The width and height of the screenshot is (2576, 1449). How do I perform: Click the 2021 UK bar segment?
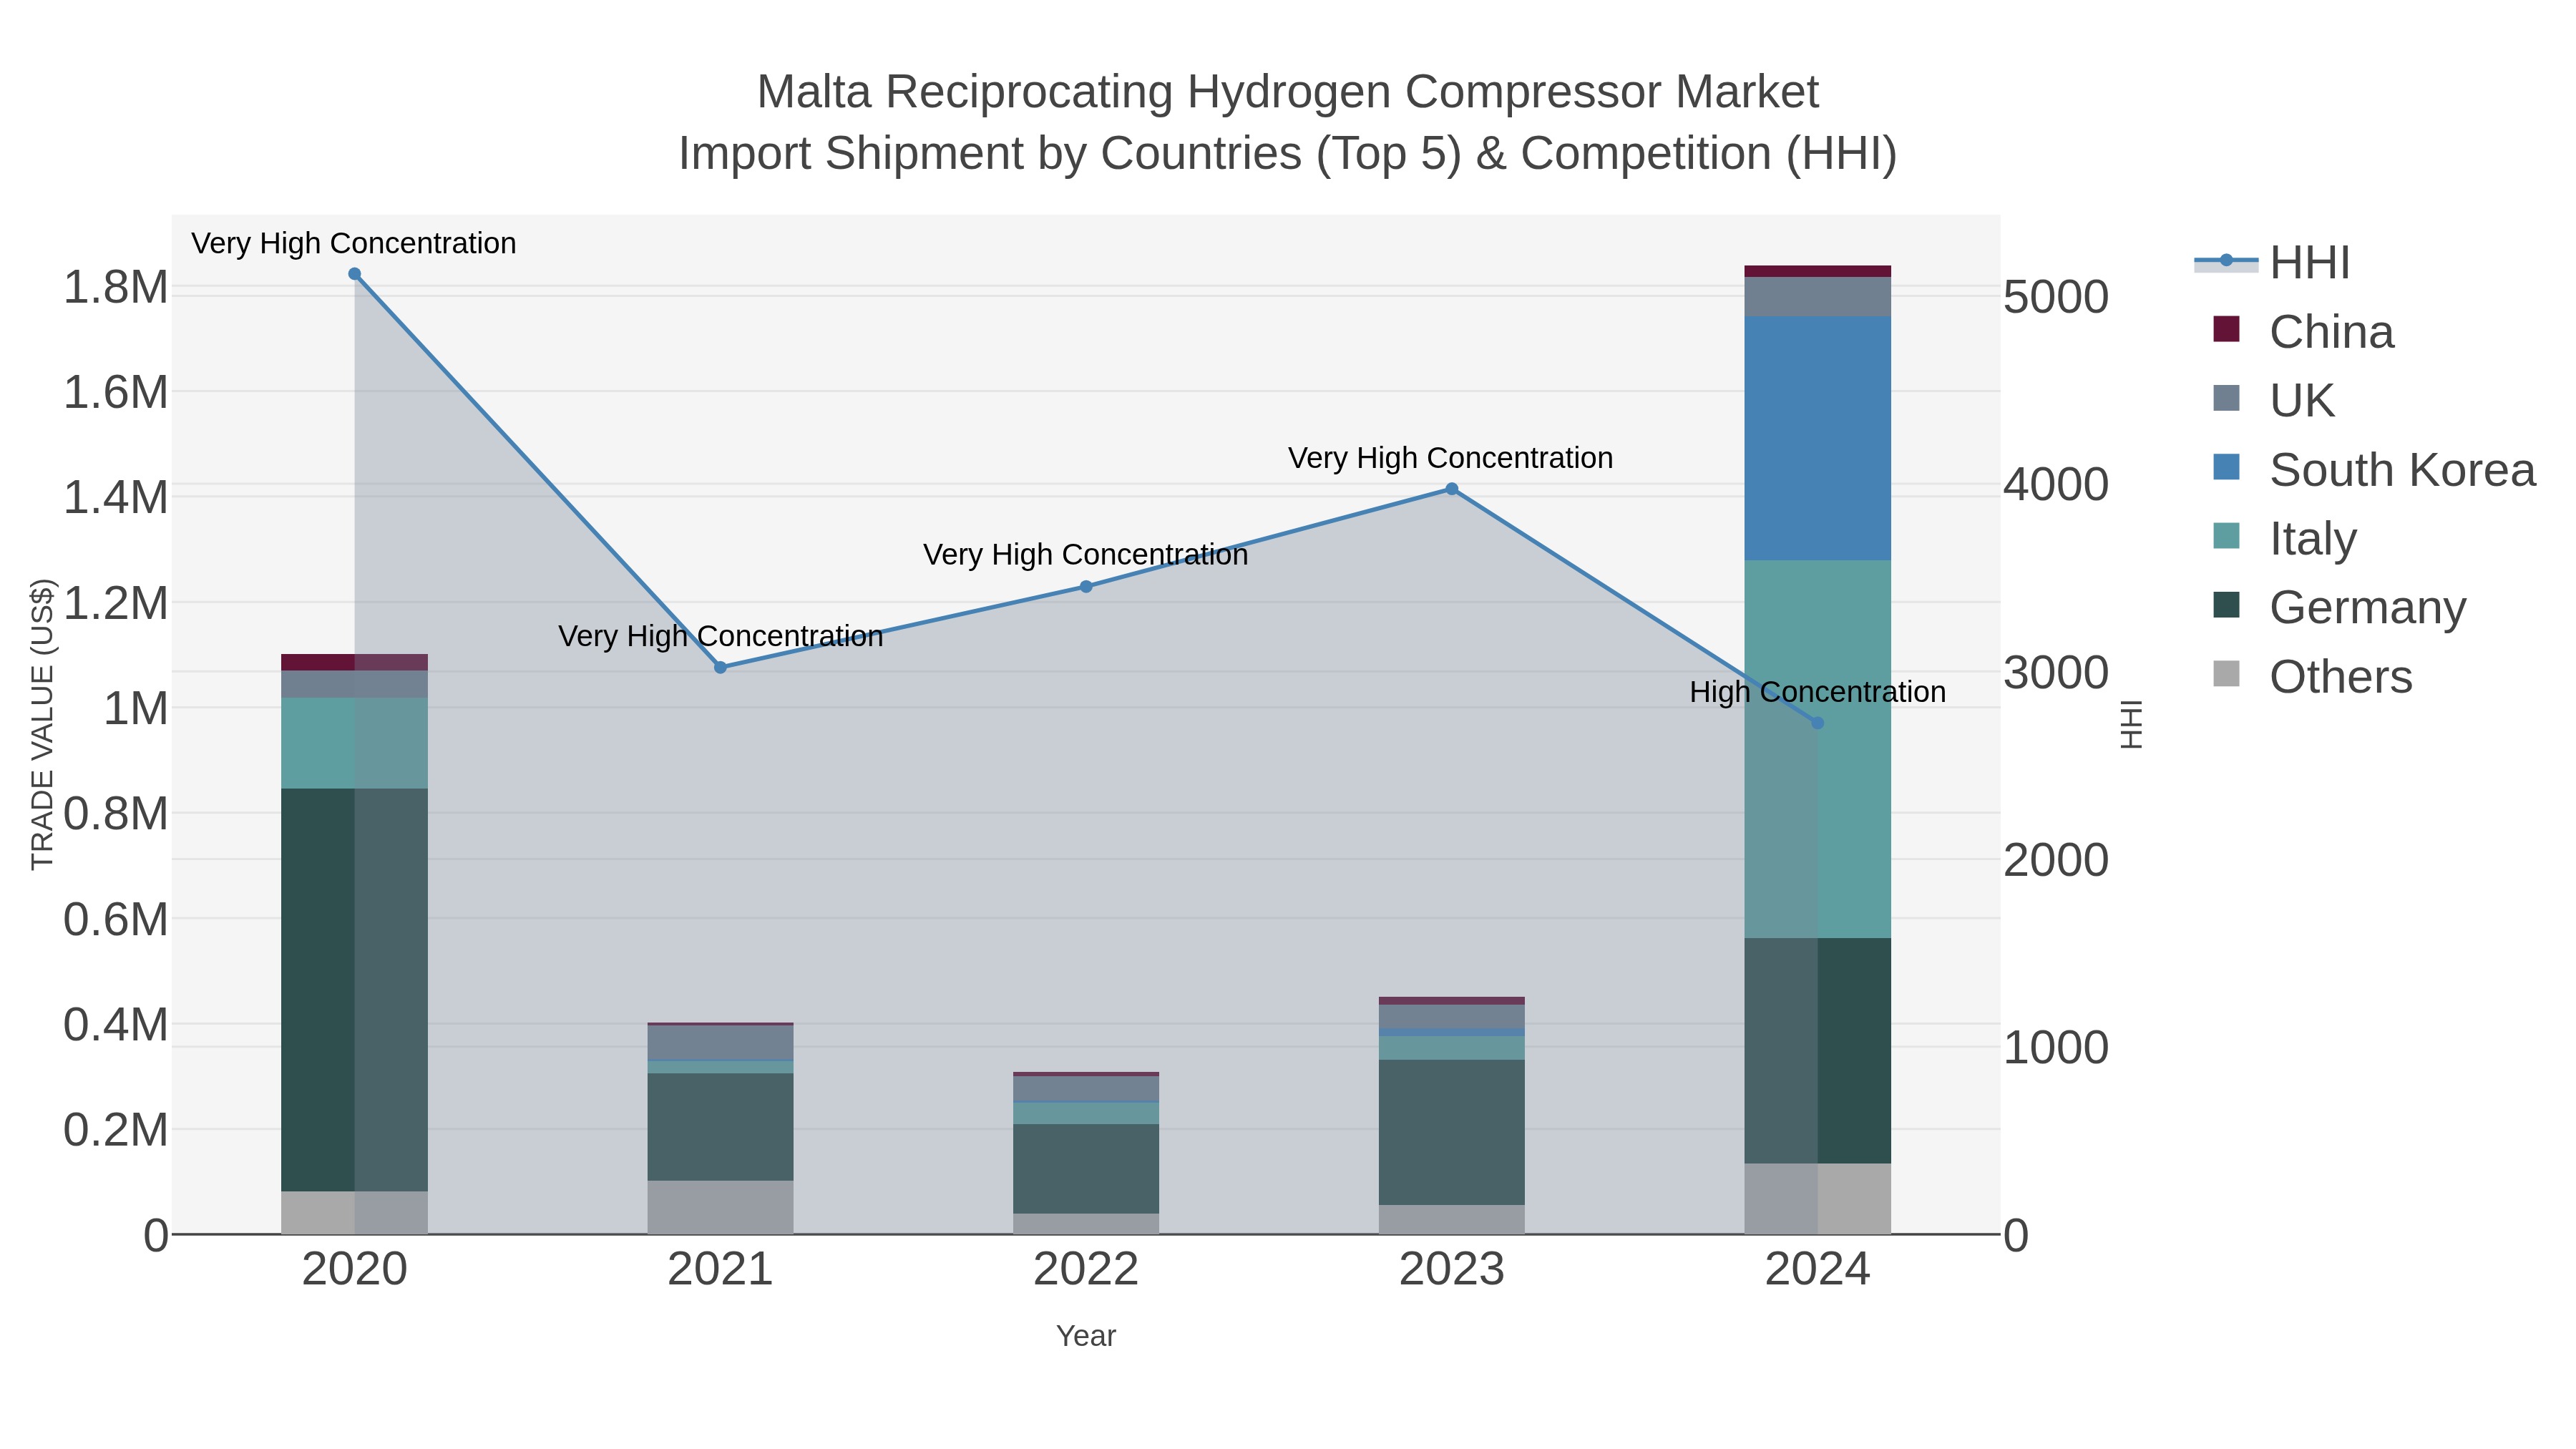[720, 1043]
